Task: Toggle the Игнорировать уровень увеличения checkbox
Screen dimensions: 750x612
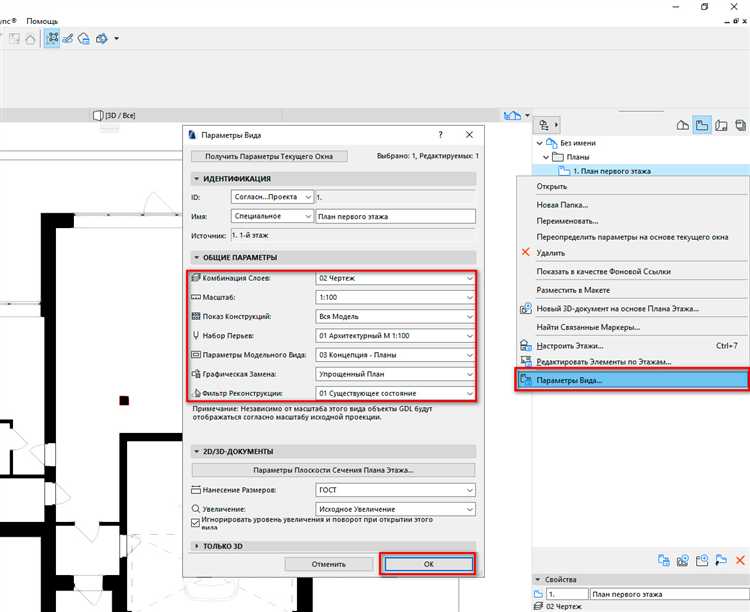Action: pyautogui.click(x=195, y=523)
